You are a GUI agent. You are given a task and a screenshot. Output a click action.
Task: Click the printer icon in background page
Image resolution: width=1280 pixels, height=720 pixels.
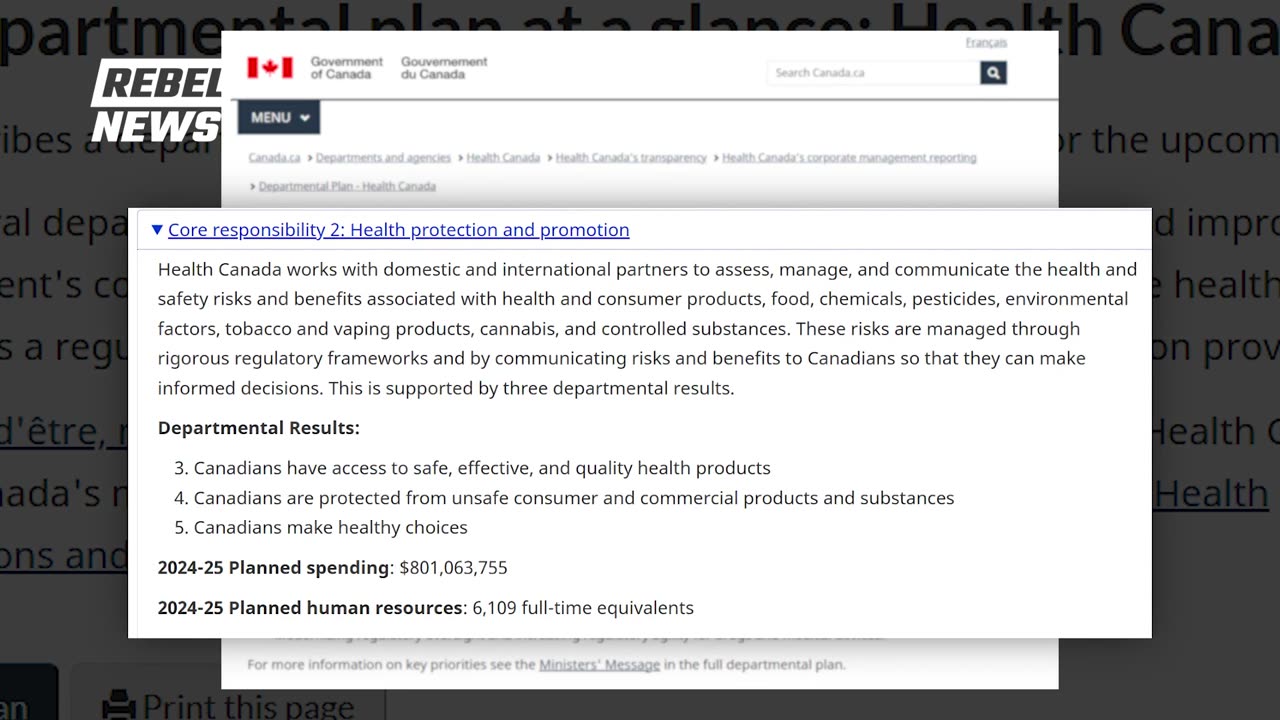(119, 706)
